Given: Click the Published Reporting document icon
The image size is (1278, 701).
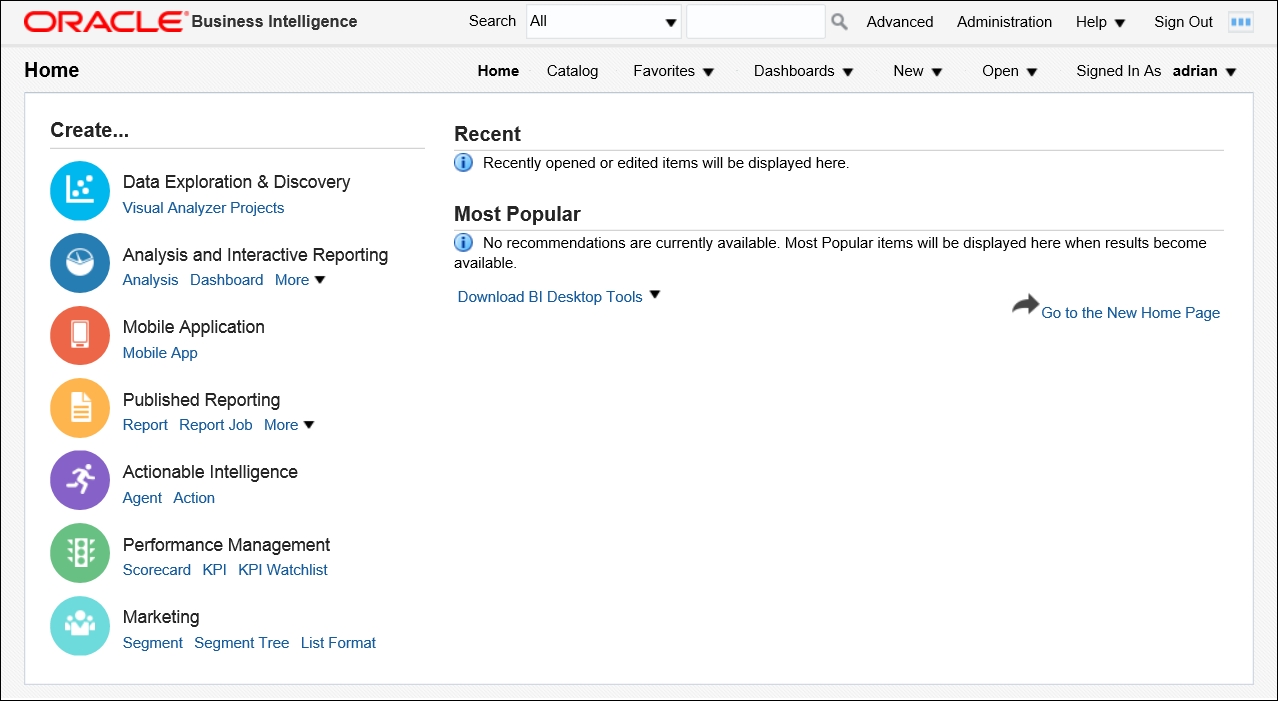Looking at the screenshot, I should tap(80, 408).
